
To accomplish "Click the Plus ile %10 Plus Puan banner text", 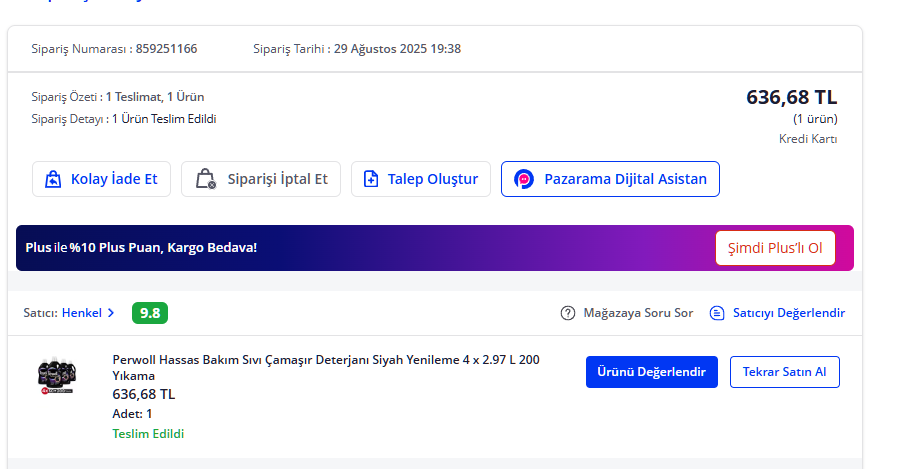I will pos(141,248).
